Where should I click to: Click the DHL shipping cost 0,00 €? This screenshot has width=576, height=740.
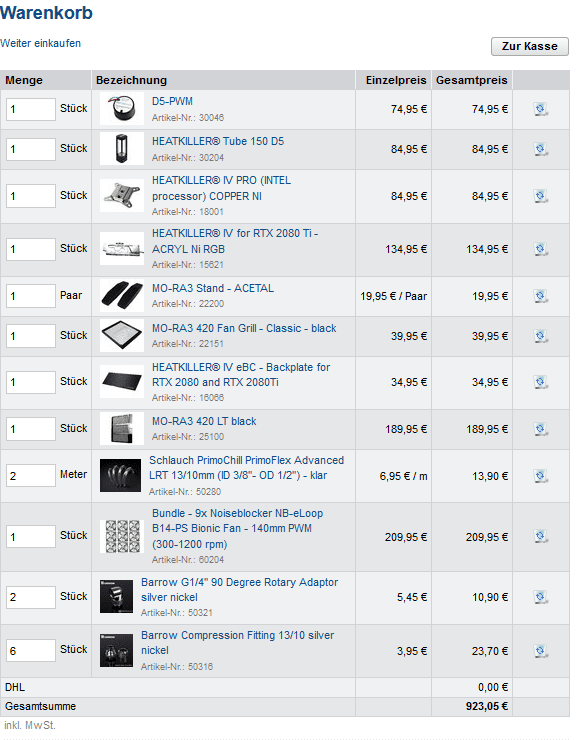click(493, 687)
